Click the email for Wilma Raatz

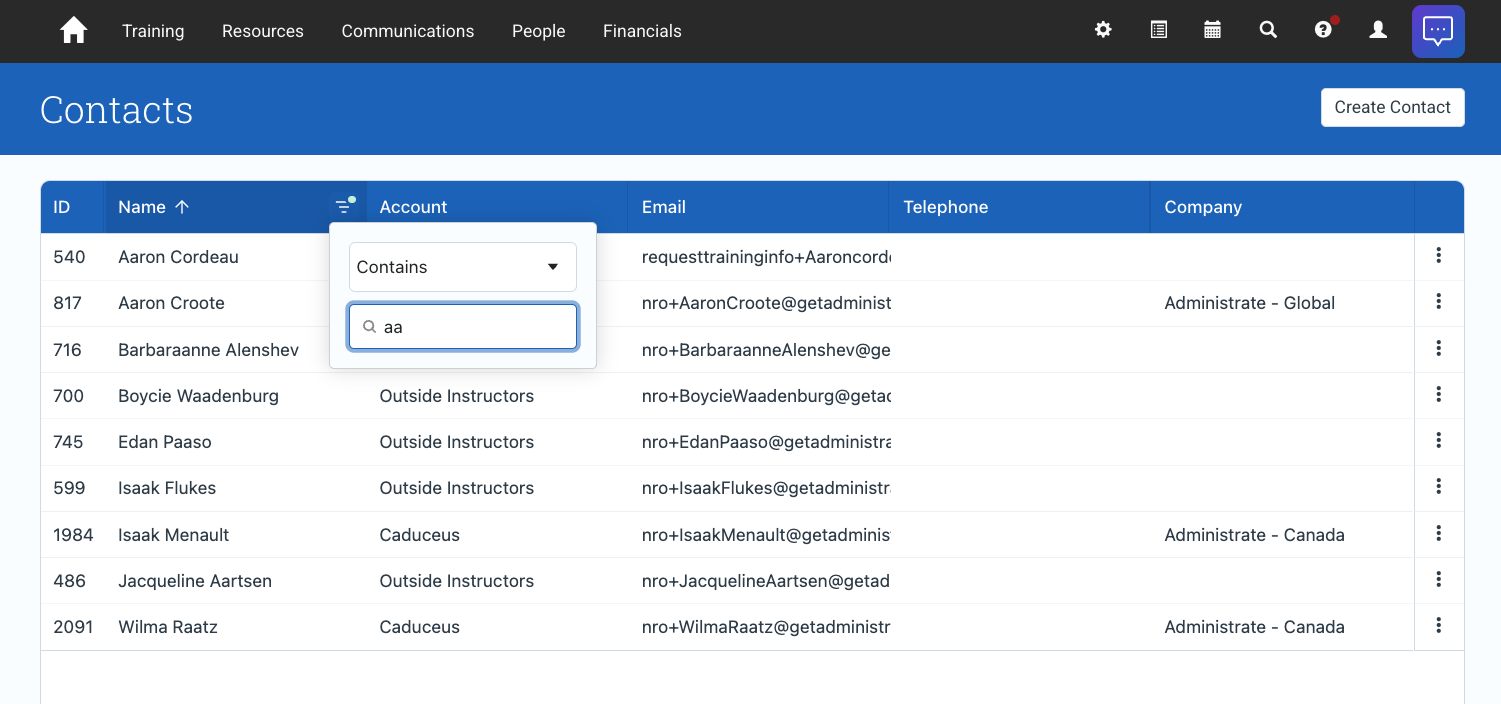(x=766, y=627)
